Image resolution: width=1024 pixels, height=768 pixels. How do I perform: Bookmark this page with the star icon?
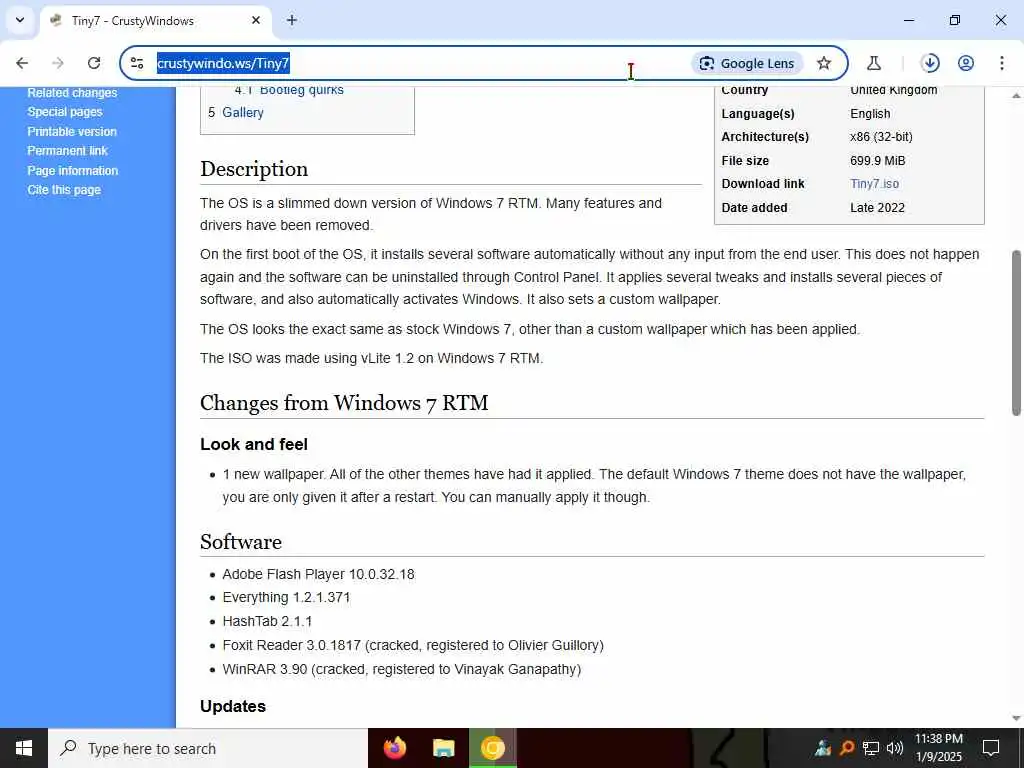(x=824, y=63)
